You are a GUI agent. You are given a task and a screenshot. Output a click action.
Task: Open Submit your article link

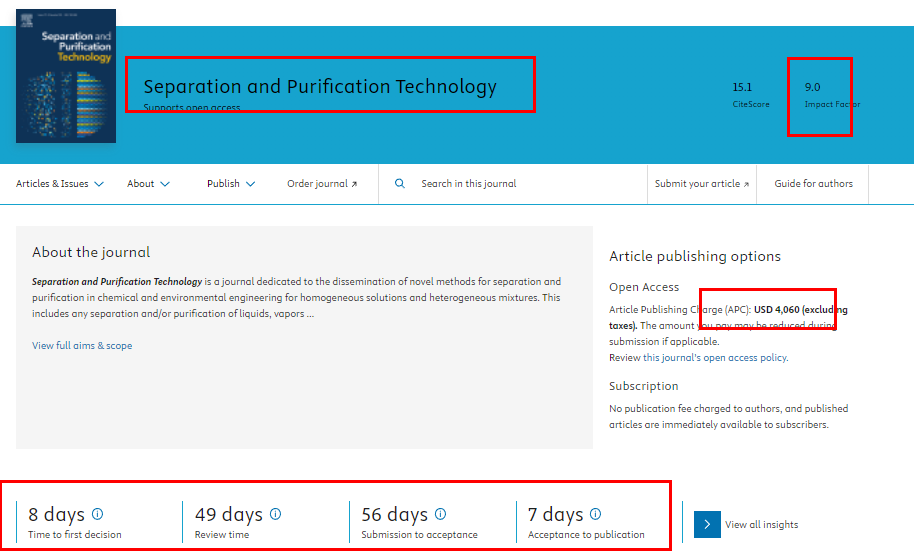701,184
